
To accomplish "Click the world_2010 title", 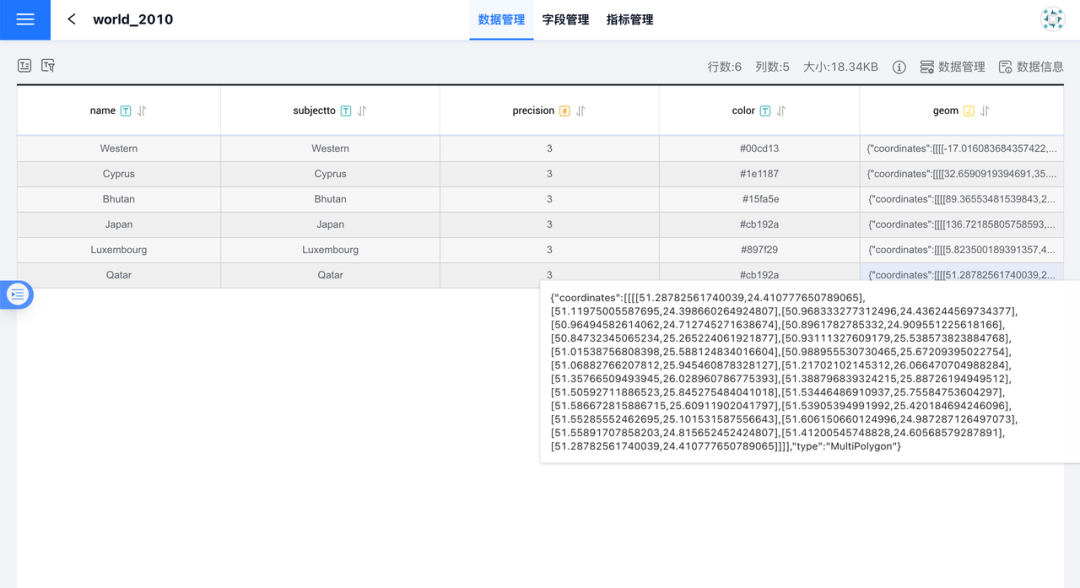I will pyautogui.click(x=133, y=19).
